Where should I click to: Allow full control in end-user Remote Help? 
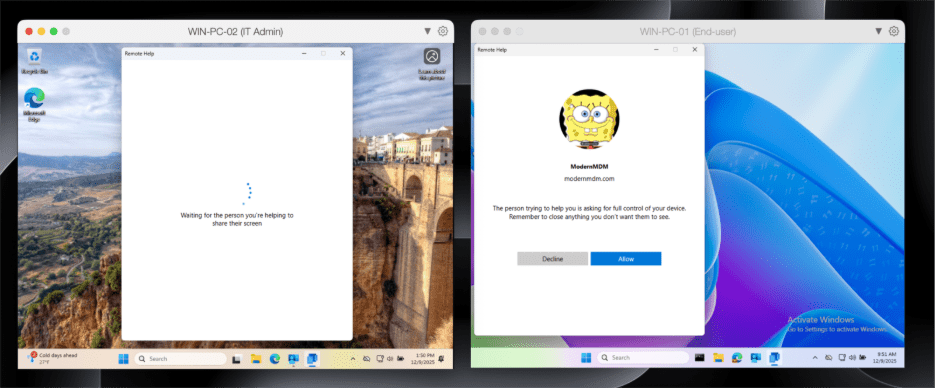coord(626,259)
